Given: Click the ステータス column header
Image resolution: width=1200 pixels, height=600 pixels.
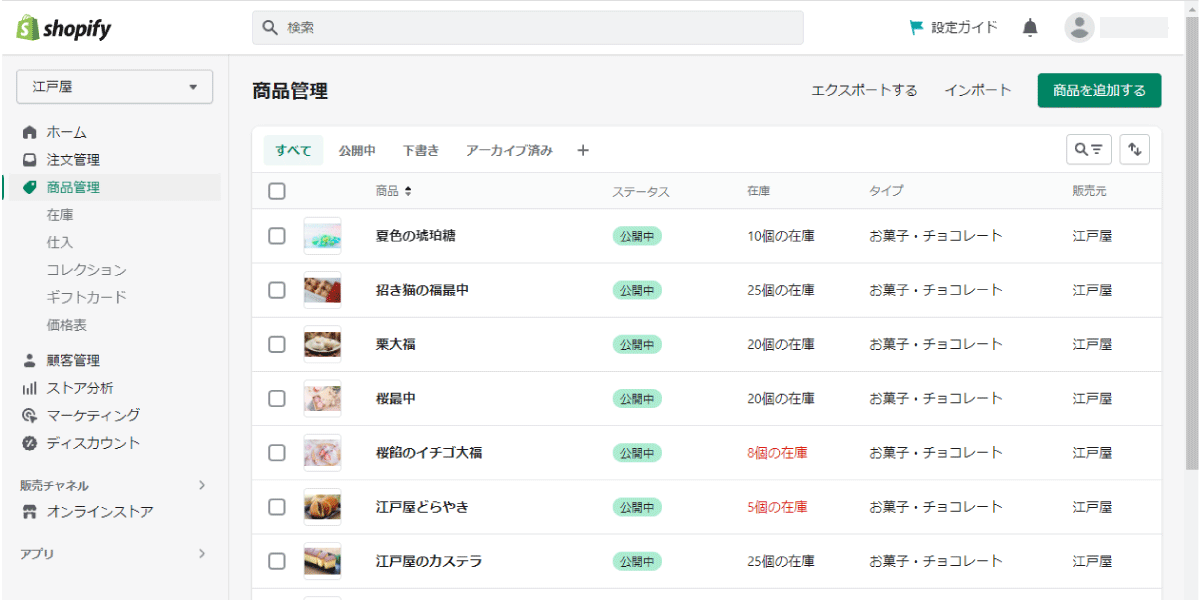Looking at the screenshot, I should pyautogui.click(x=641, y=191).
